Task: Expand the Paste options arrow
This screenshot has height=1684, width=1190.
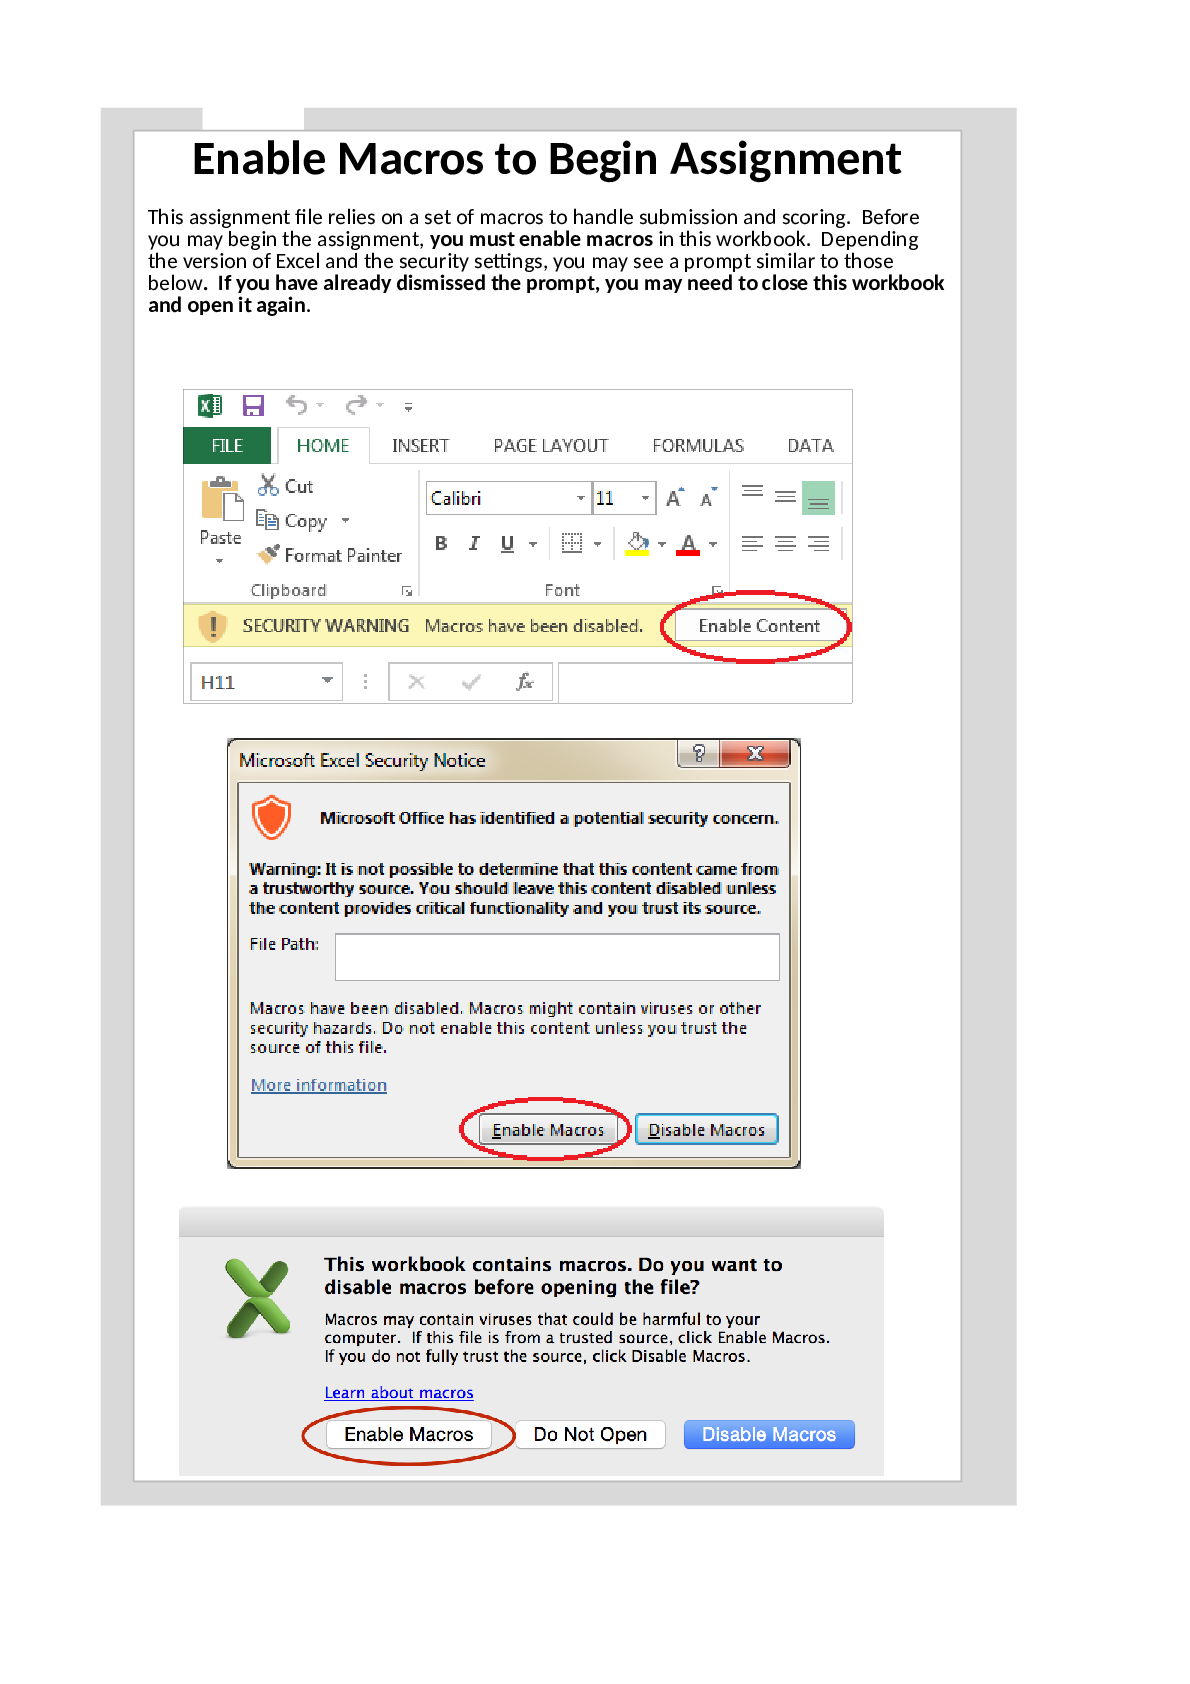Action: coord(220,561)
